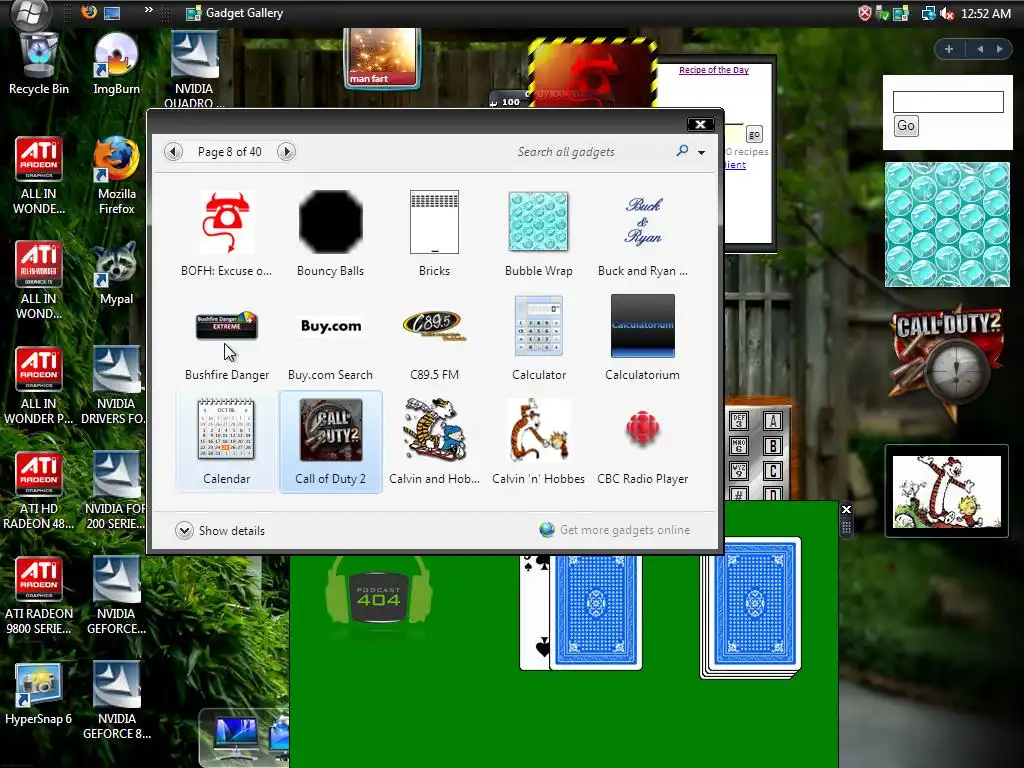The width and height of the screenshot is (1024, 768).
Task: Click the keypad A button gadget
Action: pyautogui.click(x=773, y=421)
